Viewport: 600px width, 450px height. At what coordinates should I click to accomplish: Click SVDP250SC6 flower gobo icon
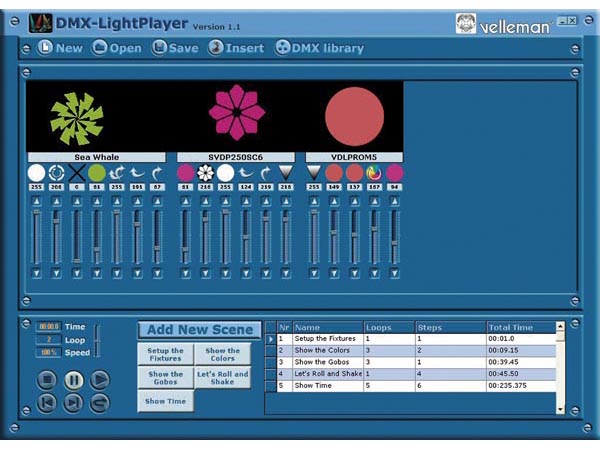[x=205, y=173]
